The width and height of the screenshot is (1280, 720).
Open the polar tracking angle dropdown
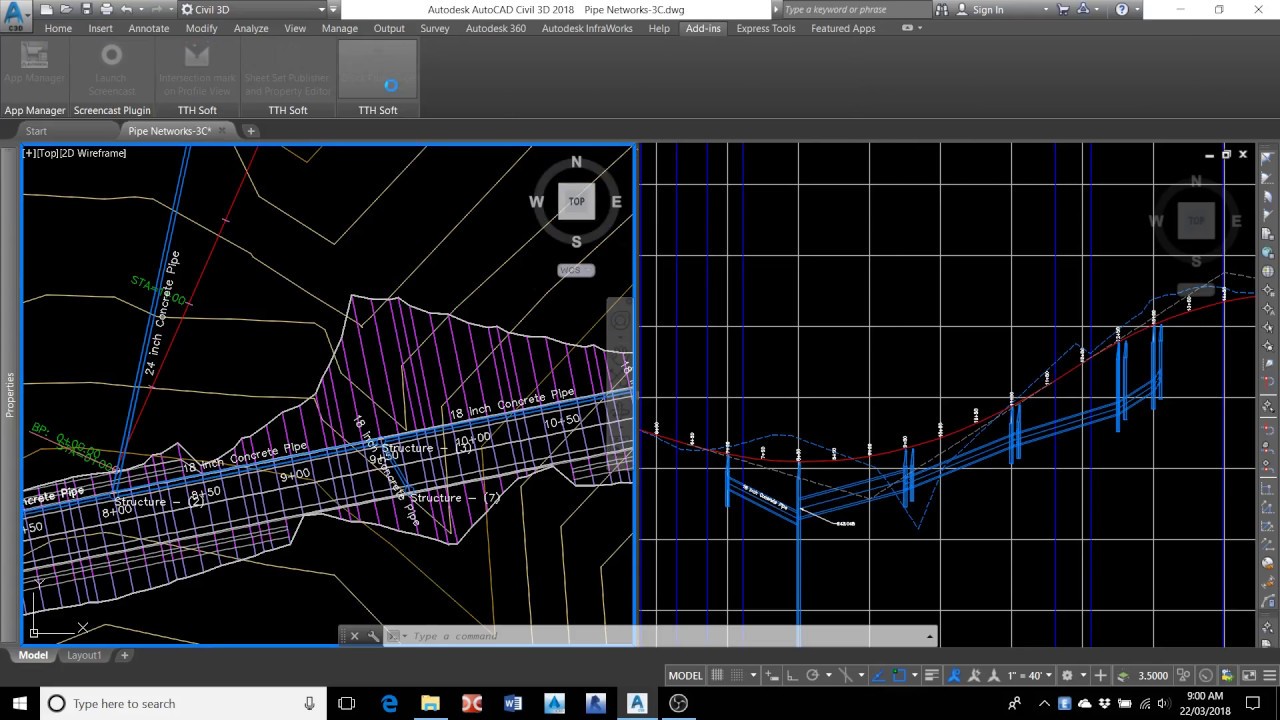[829, 675]
